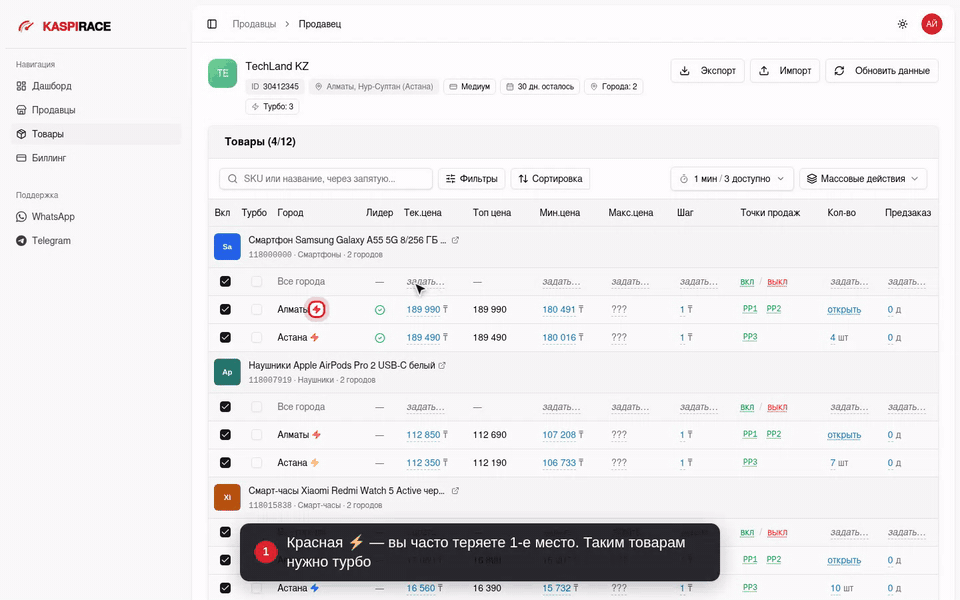The width and height of the screenshot is (960, 600).
Task: Click the green leader checkmark for Астана
Action: point(380,337)
